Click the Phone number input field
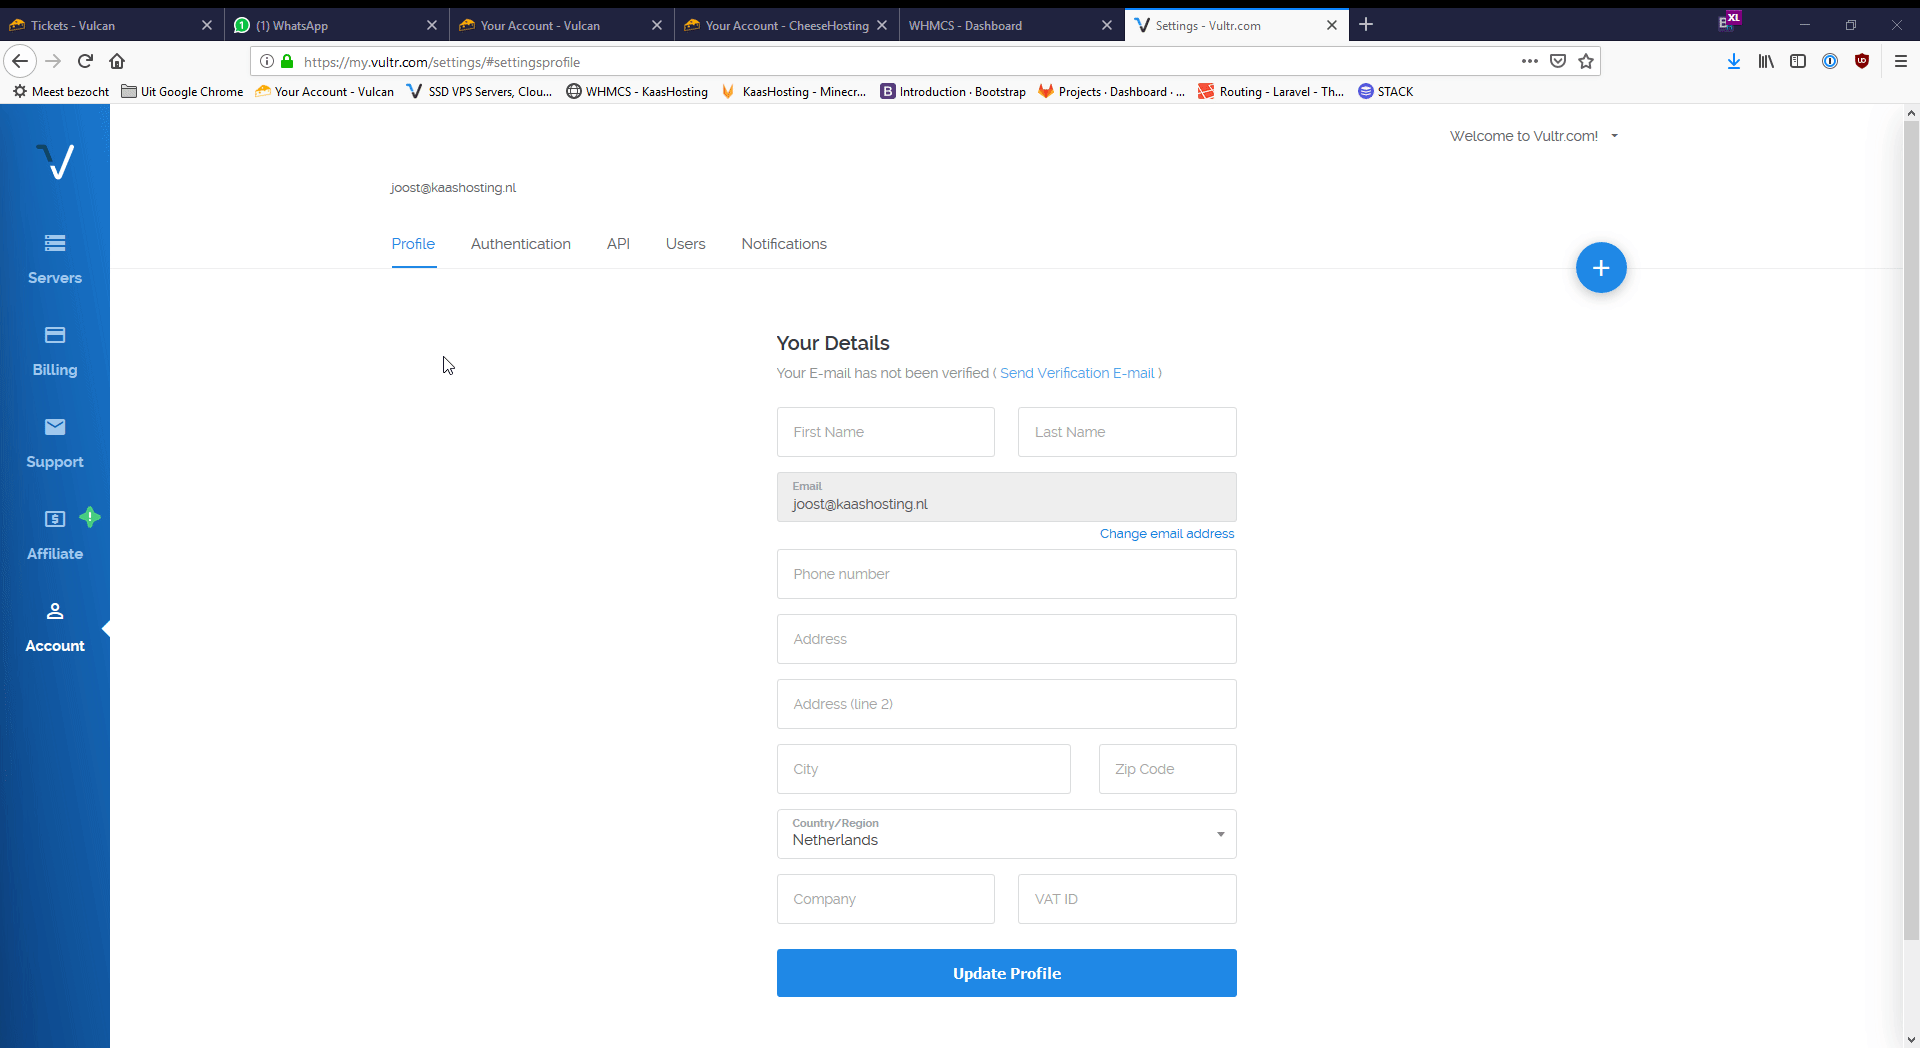Viewport: 1920px width, 1048px height. (x=1006, y=574)
